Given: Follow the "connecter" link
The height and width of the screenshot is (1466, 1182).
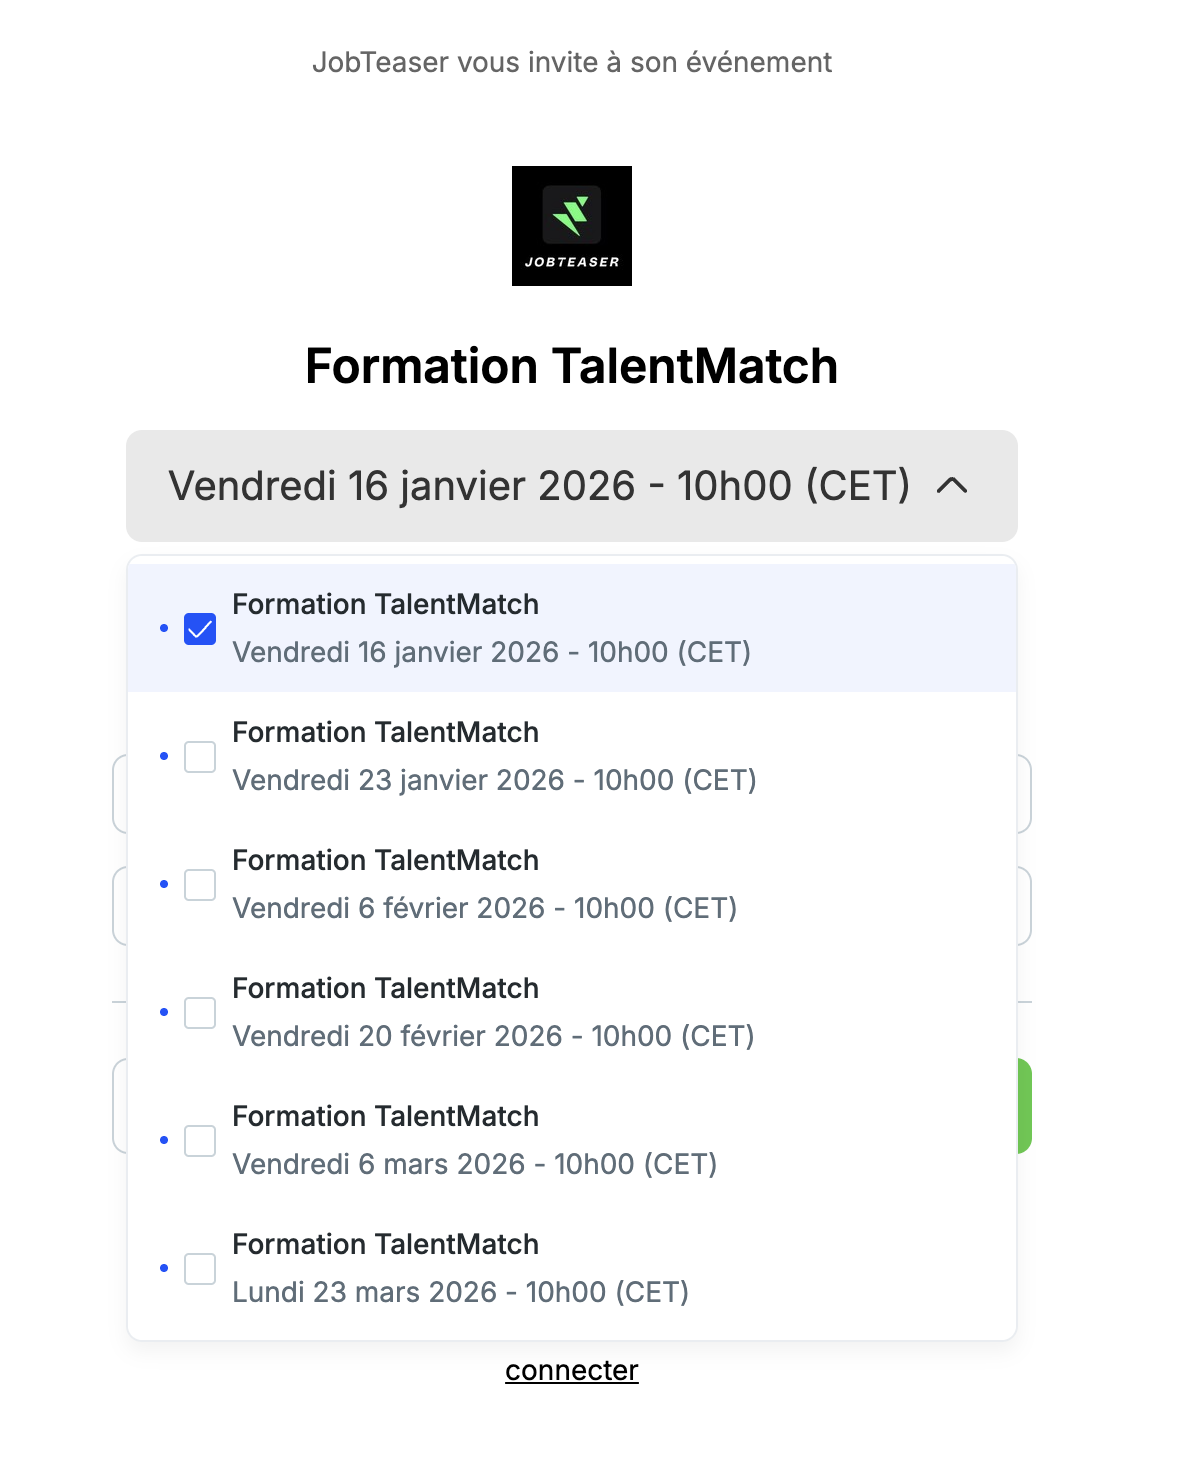Looking at the screenshot, I should point(571,1370).
